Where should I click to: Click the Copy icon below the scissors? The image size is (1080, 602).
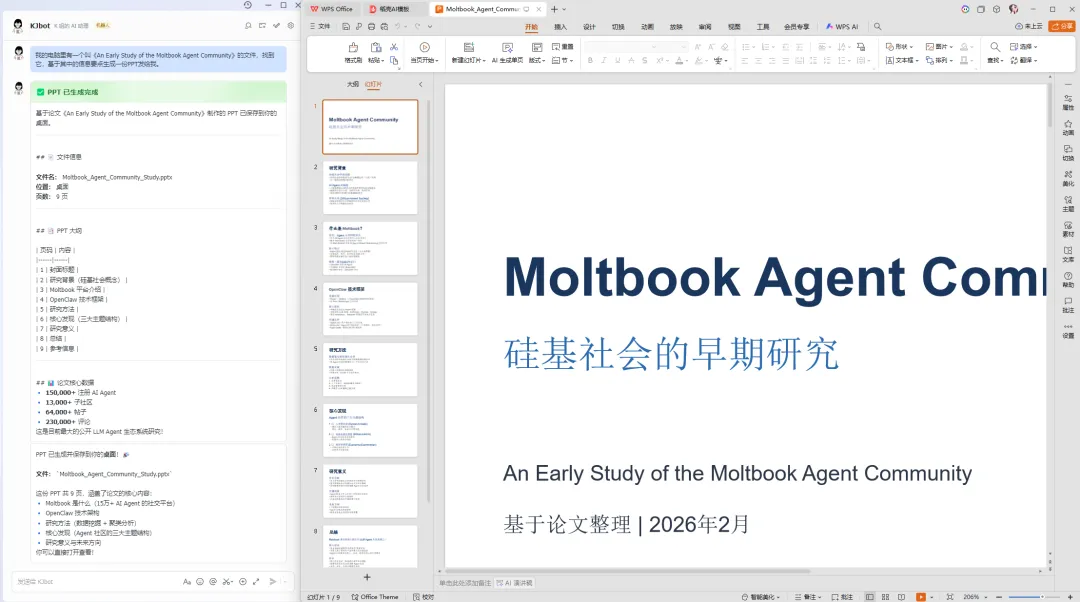[x=394, y=60]
